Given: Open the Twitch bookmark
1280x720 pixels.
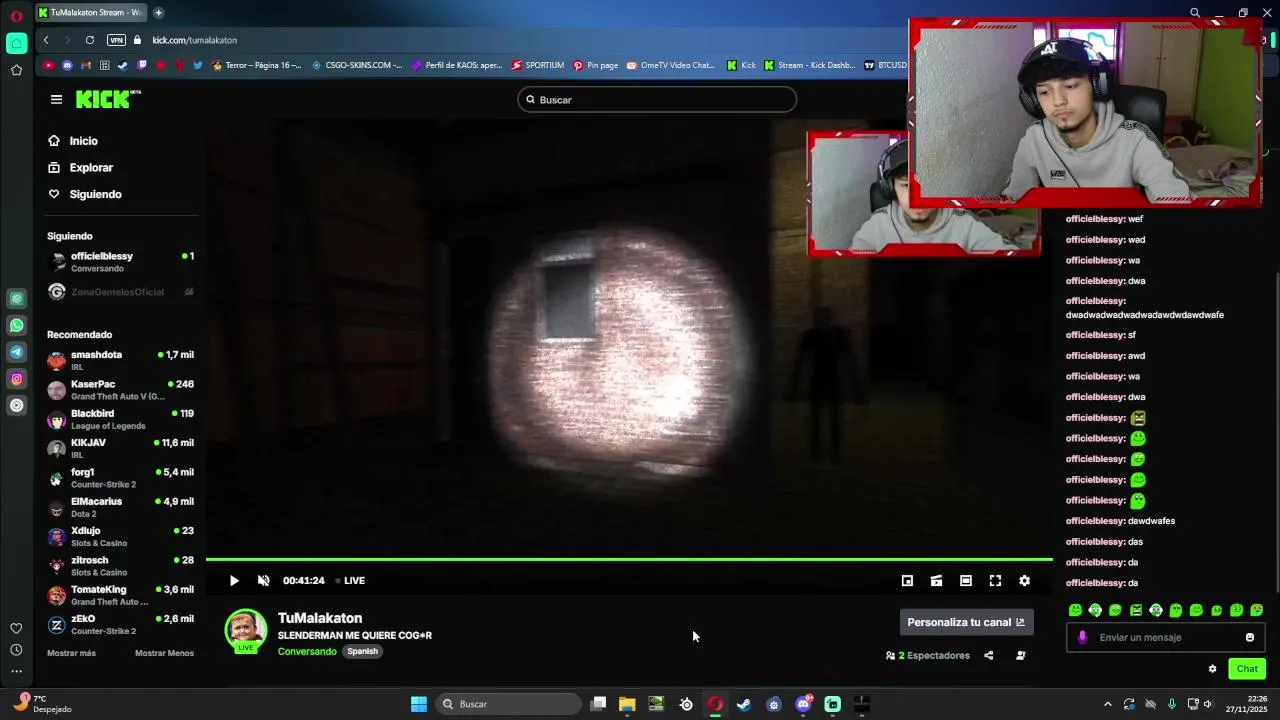Looking at the screenshot, I should (x=141, y=65).
